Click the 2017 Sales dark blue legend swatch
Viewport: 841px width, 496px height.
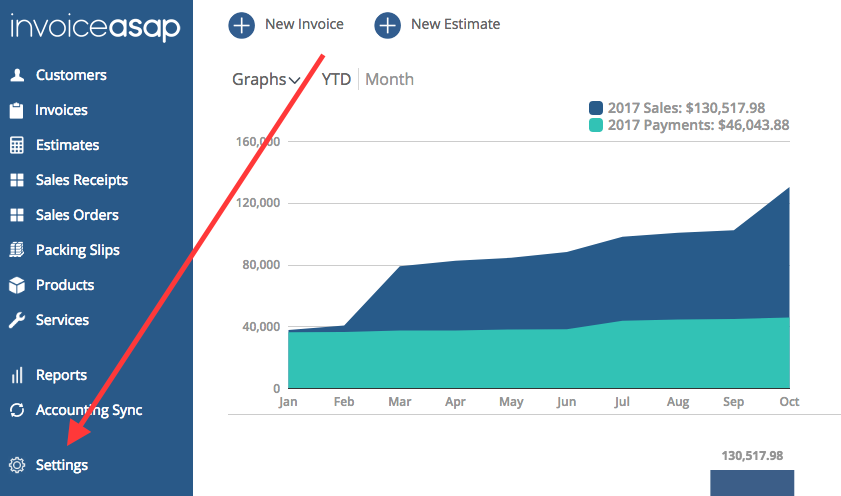pos(596,108)
